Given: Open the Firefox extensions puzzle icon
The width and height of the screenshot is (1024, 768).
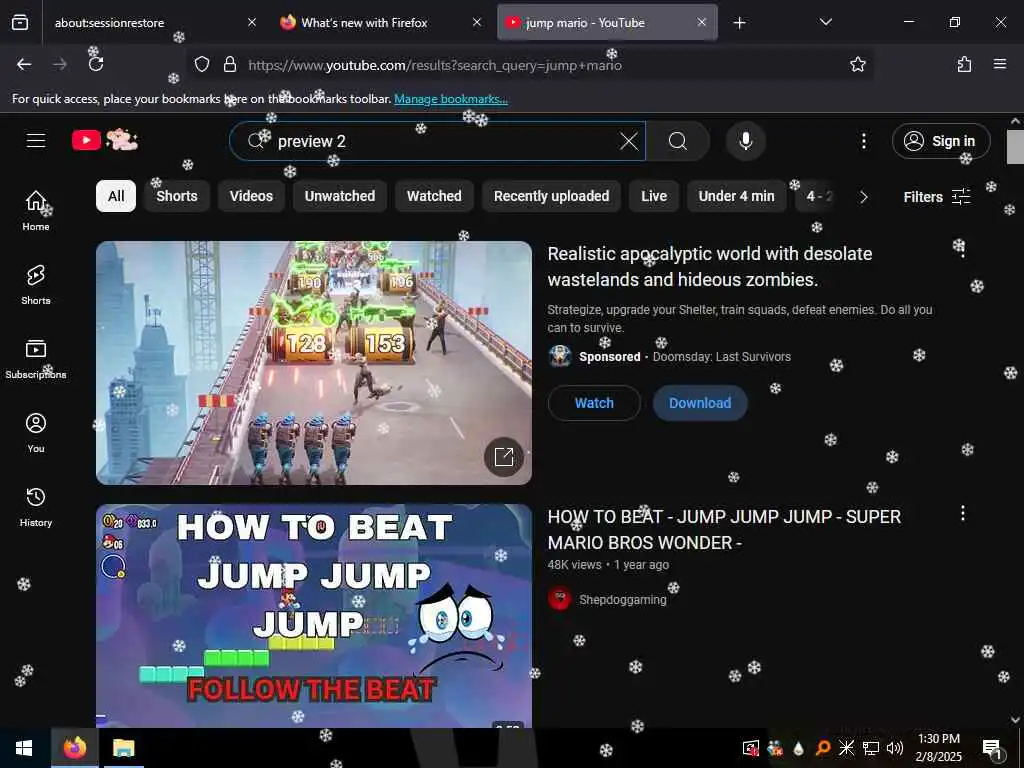Looking at the screenshot, I should click(x=964, y=64).
